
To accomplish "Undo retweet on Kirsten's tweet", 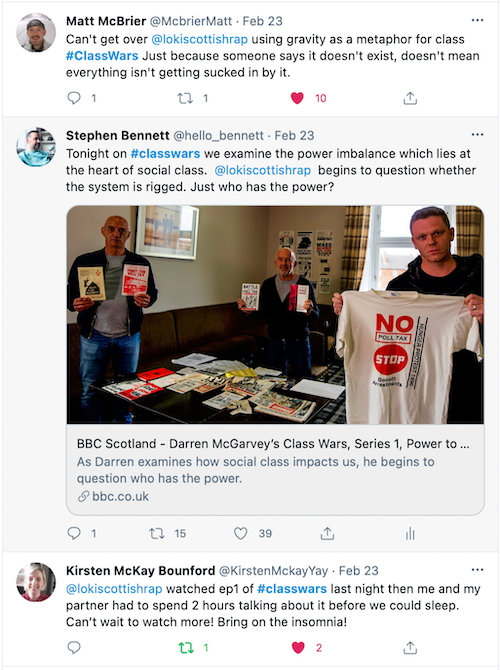I will coord(186,648).
